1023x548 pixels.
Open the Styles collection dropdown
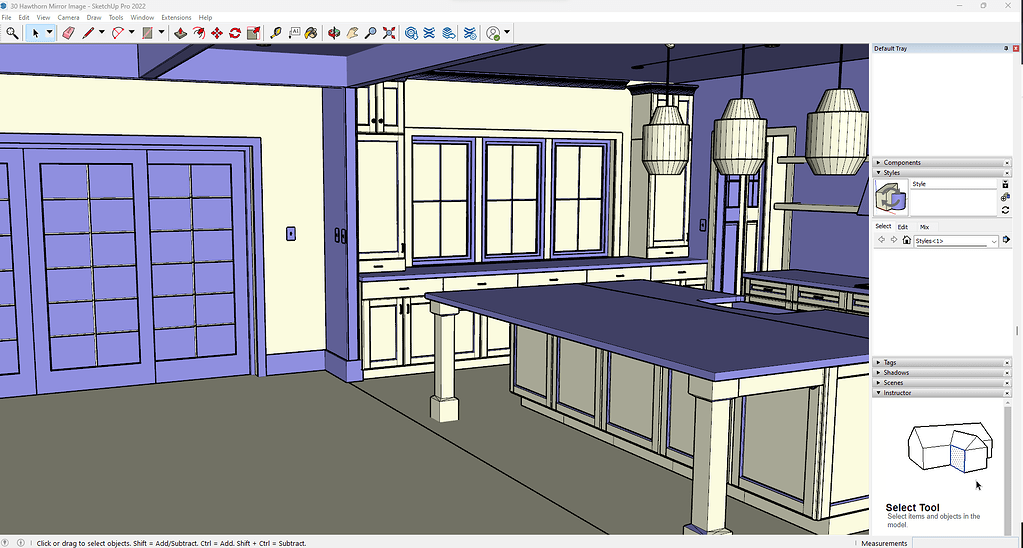pos(994,241)
